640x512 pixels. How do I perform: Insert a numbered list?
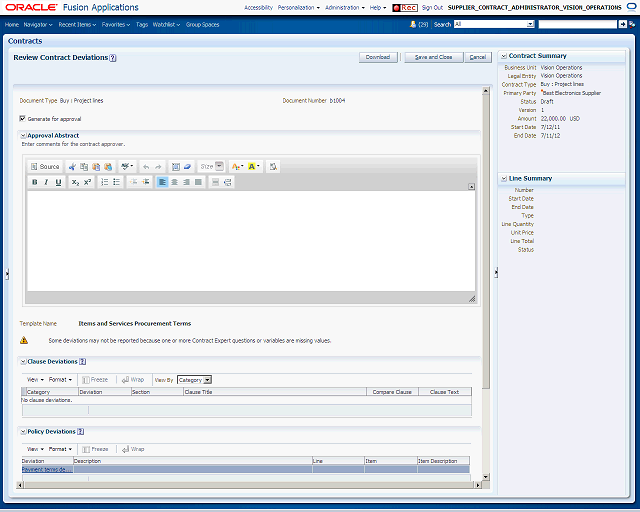tap(104, 182)
